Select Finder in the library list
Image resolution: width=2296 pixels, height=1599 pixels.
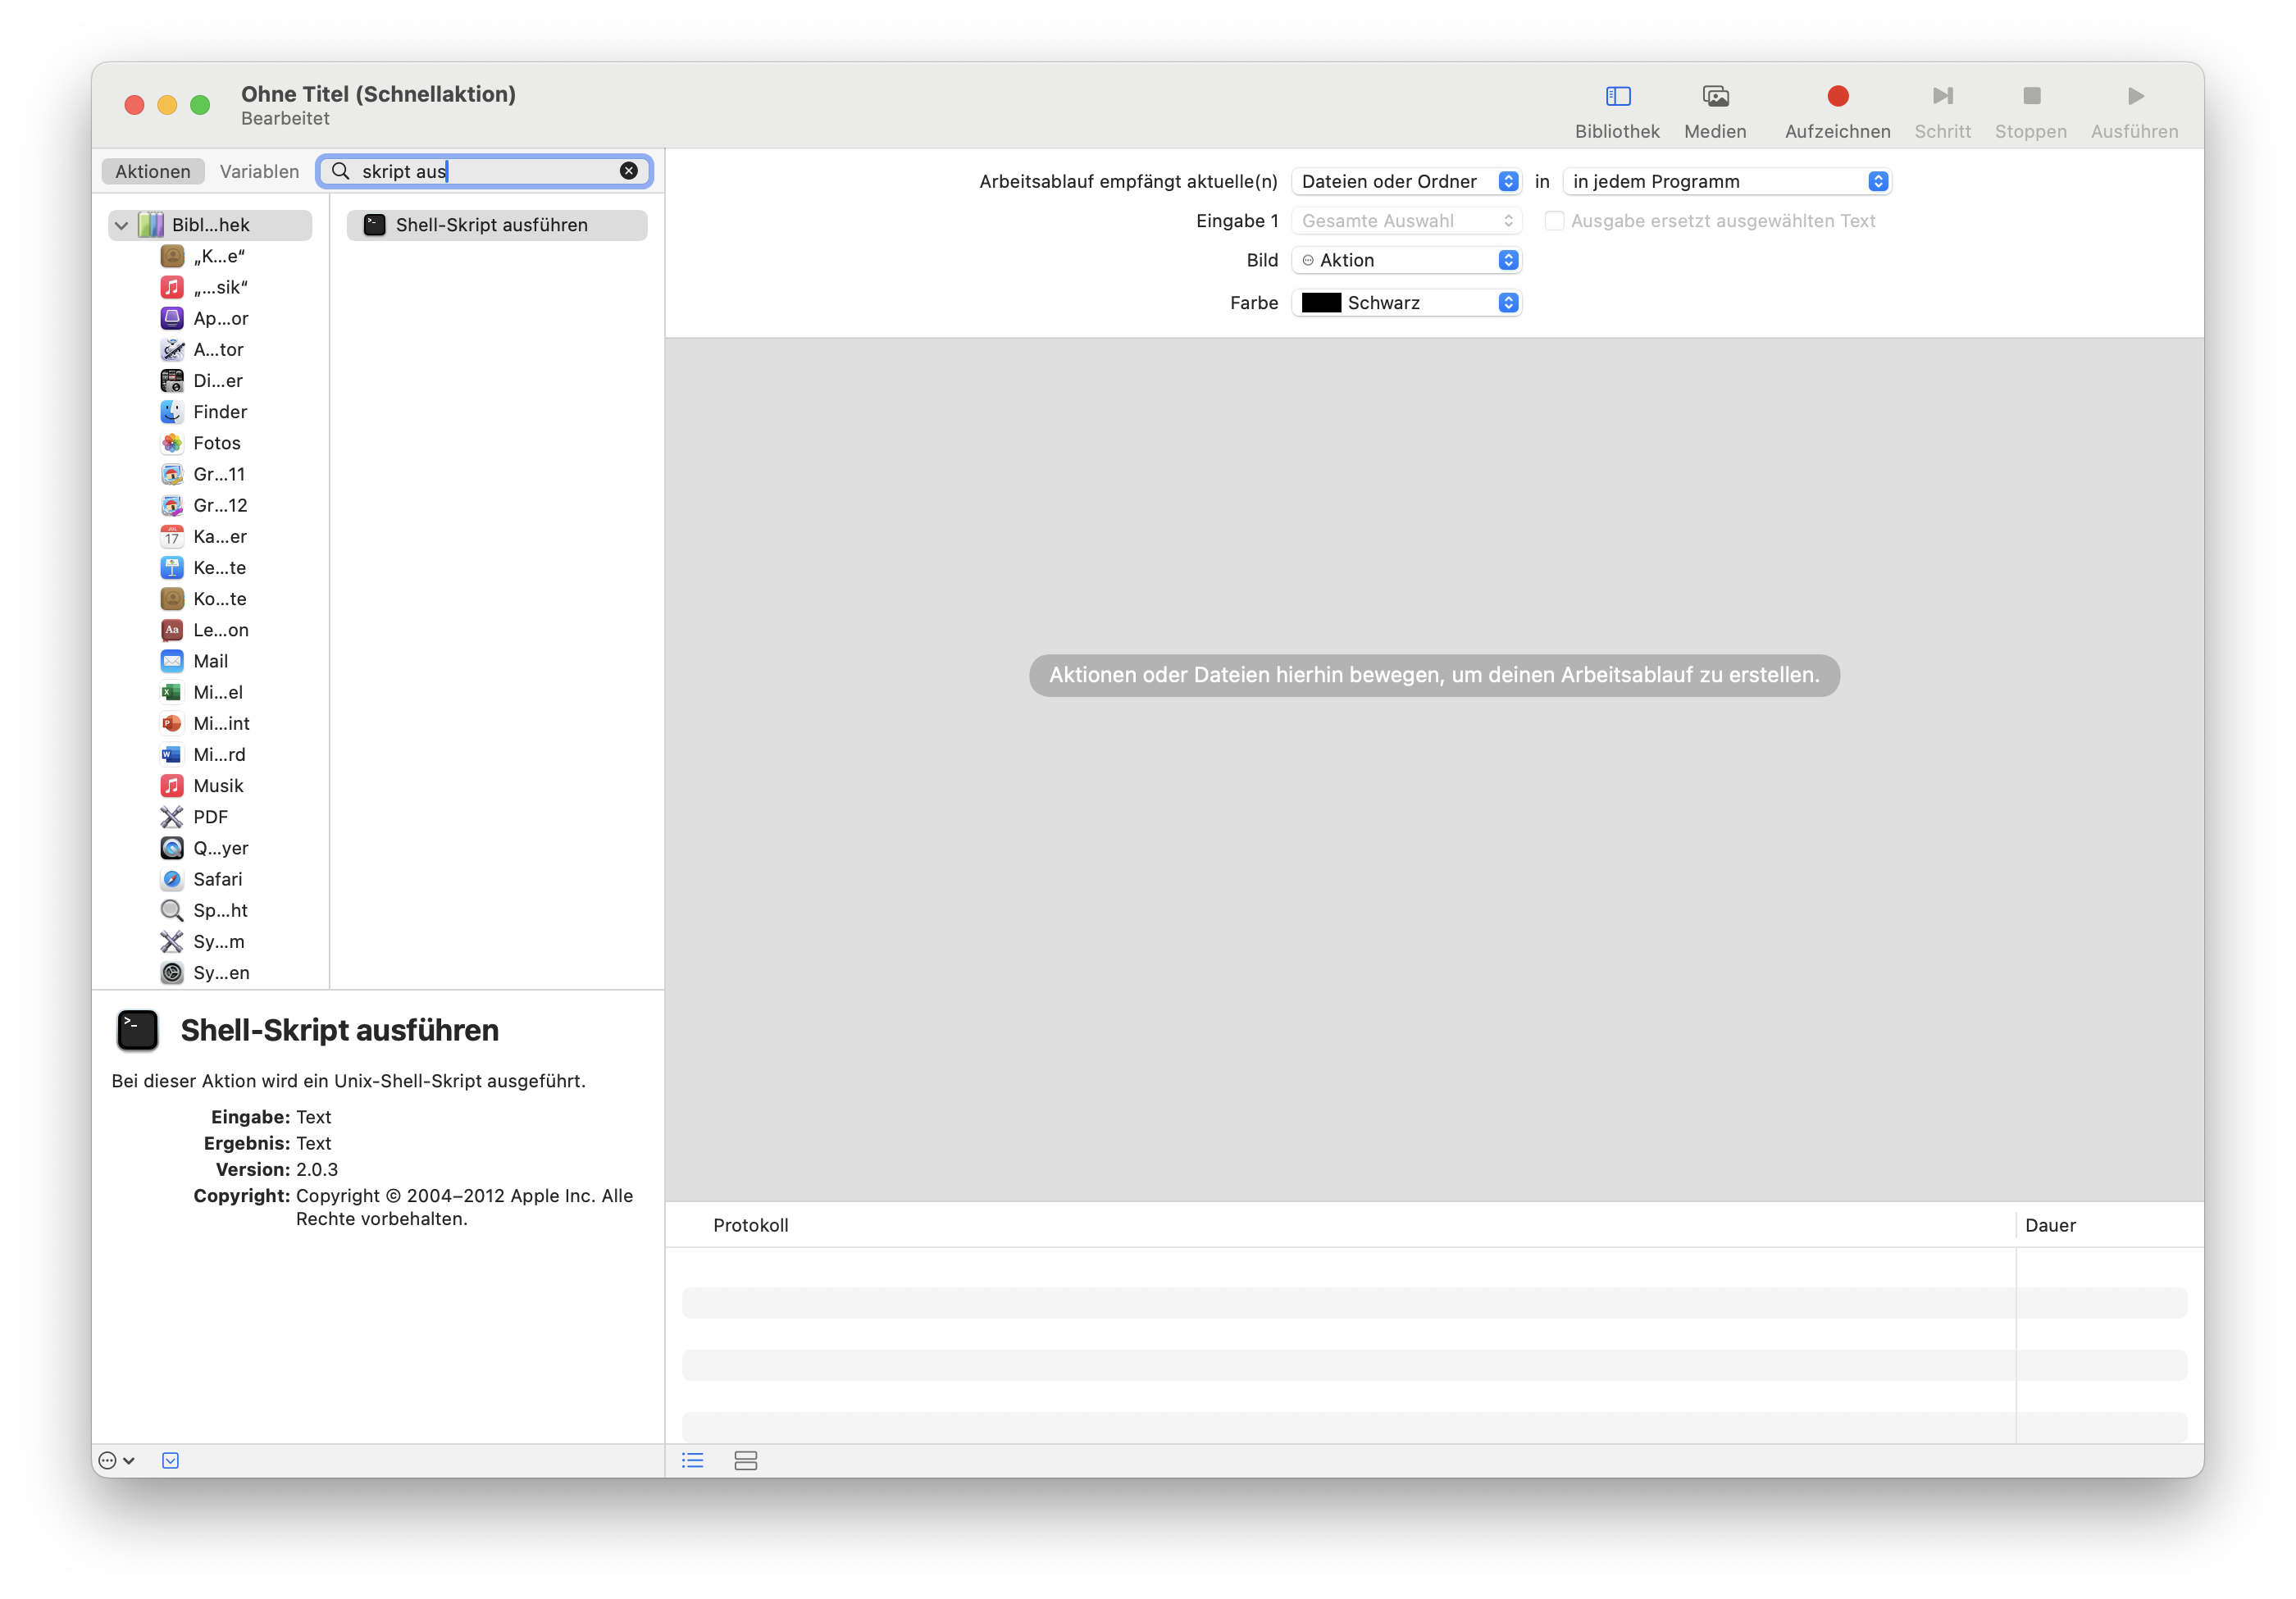(220, 412)
